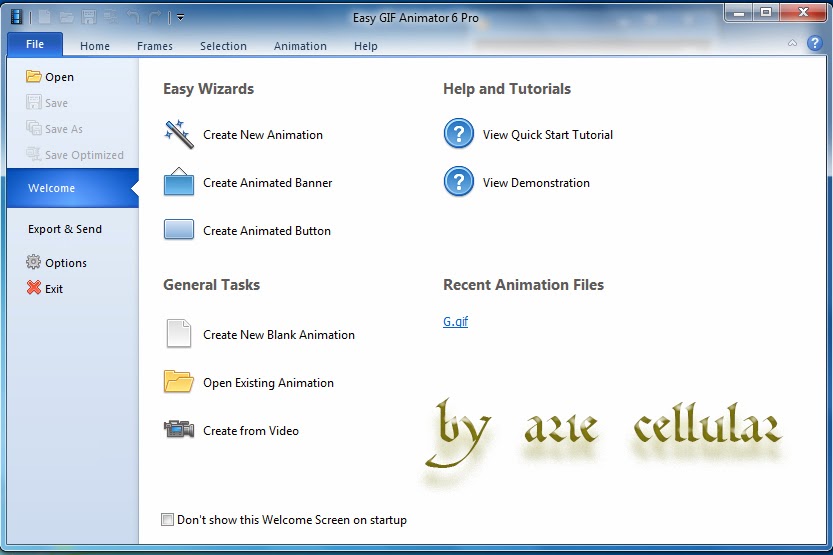This screenshot has height=555, width=833.
Task: Click the Options label in sidebar
Action: pyautogui.click(x=66, y=263)
